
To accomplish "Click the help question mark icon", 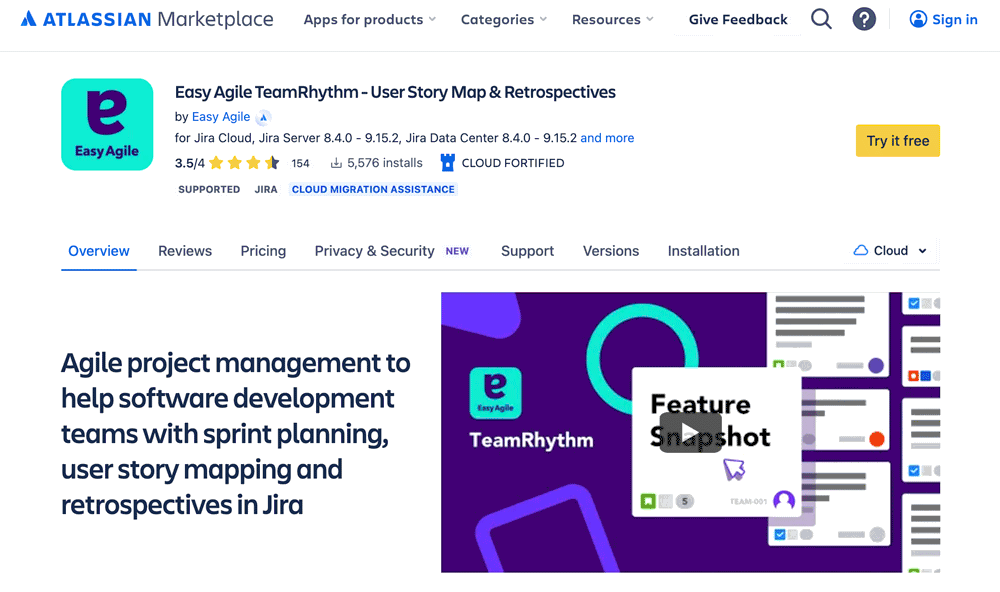I will click(x=864, y=19).
